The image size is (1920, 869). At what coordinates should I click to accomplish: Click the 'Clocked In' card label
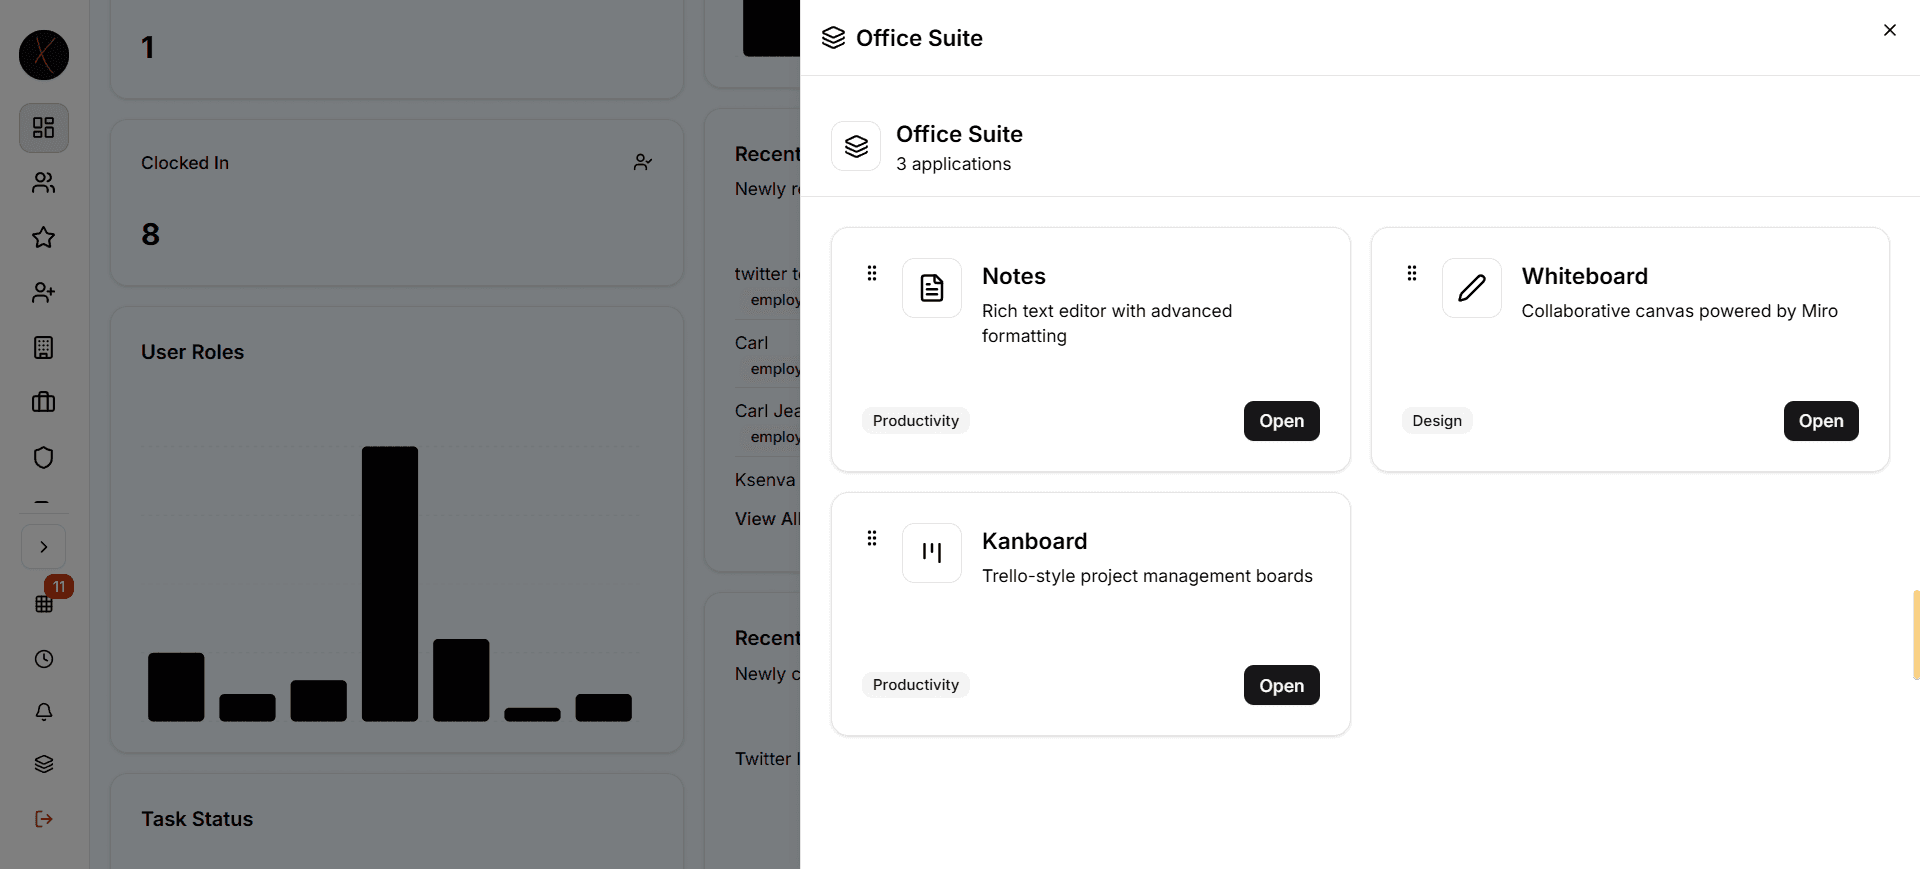pyautogui.click(x=185, y=163)
